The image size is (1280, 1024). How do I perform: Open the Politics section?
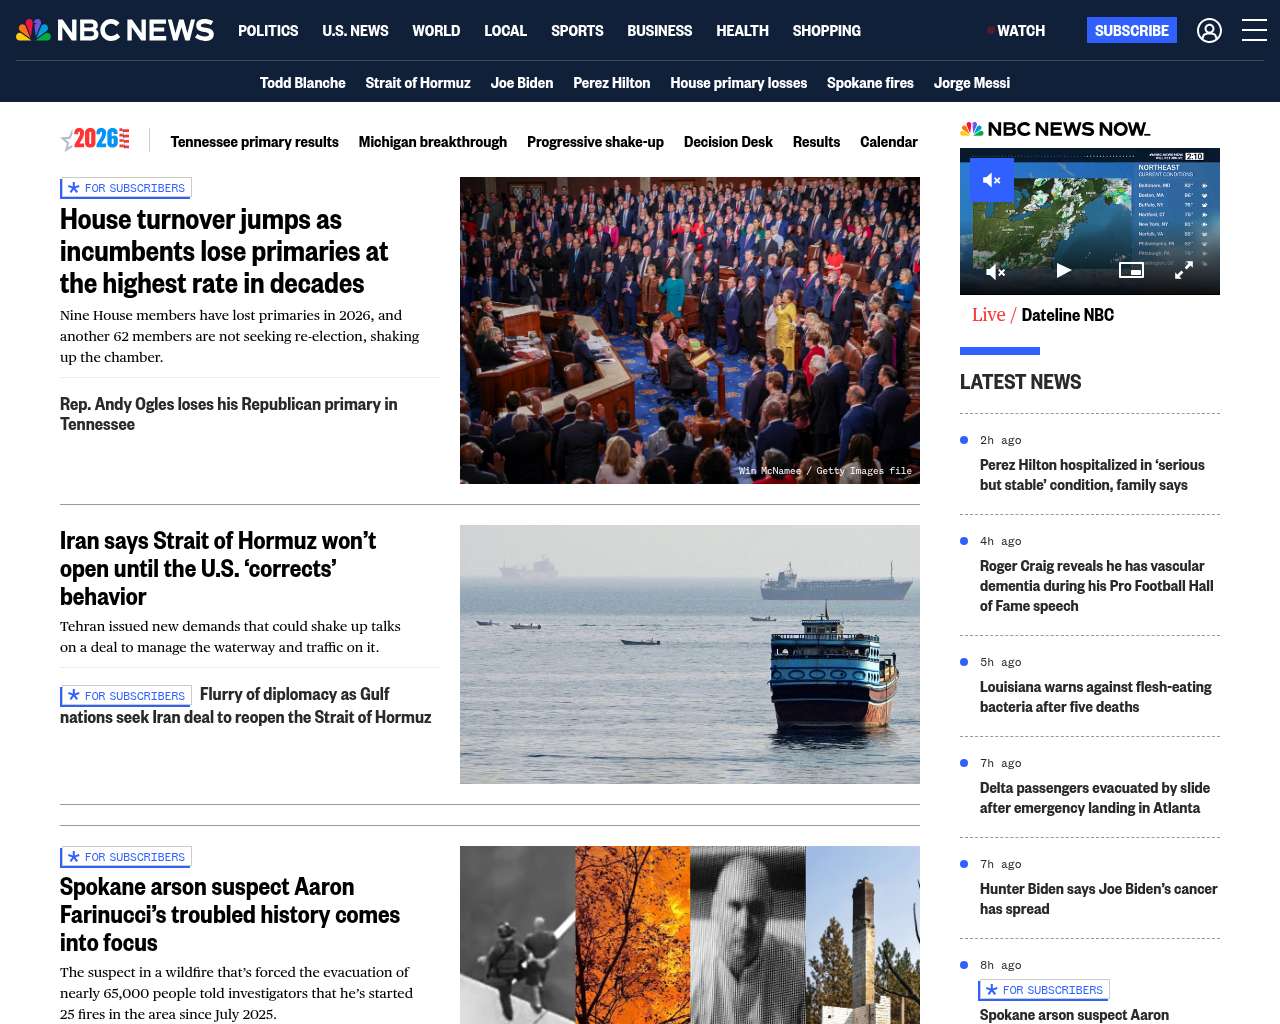coord(268,31)
